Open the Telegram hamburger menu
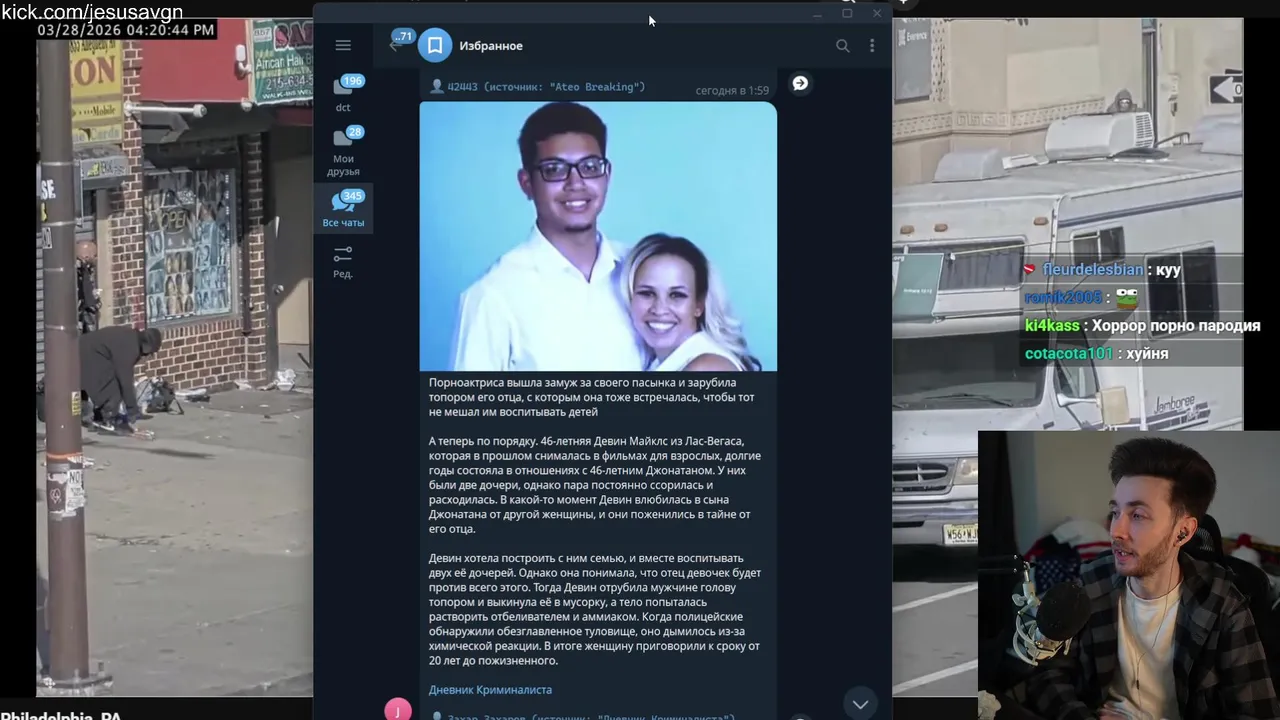Screen dimensions: 1280x720 pyautogui.click(x=343, y=45)
